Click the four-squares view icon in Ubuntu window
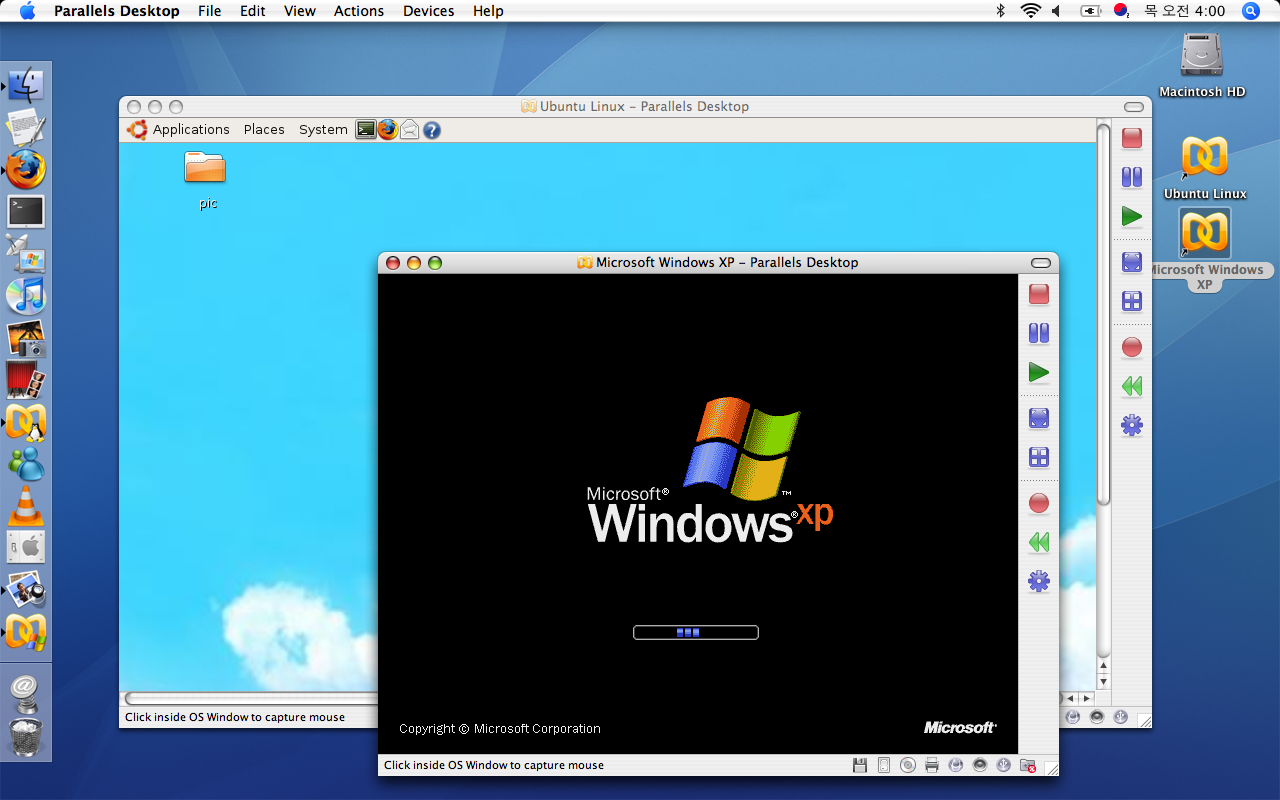1280x800 pixels. pyautogui.click(x=1132, y=301)
